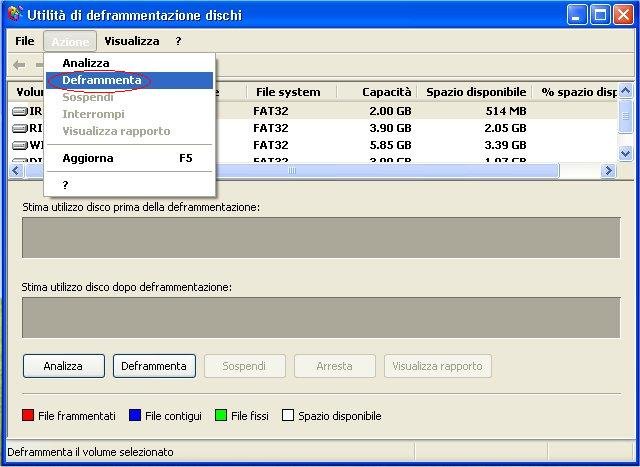Screen dimensions: 640x467
Task: Click 'Stima utilizzo disco prima della deframmentazione' label
Action: pos(141,207)
